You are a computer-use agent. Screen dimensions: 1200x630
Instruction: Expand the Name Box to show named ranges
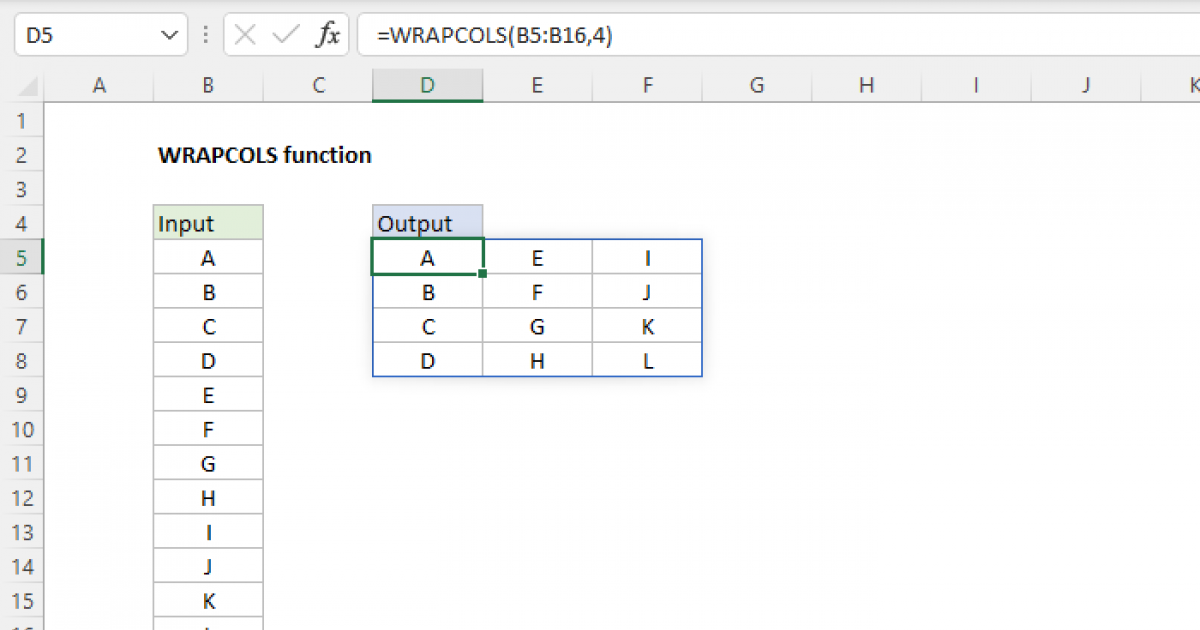[x=168, y=34]
